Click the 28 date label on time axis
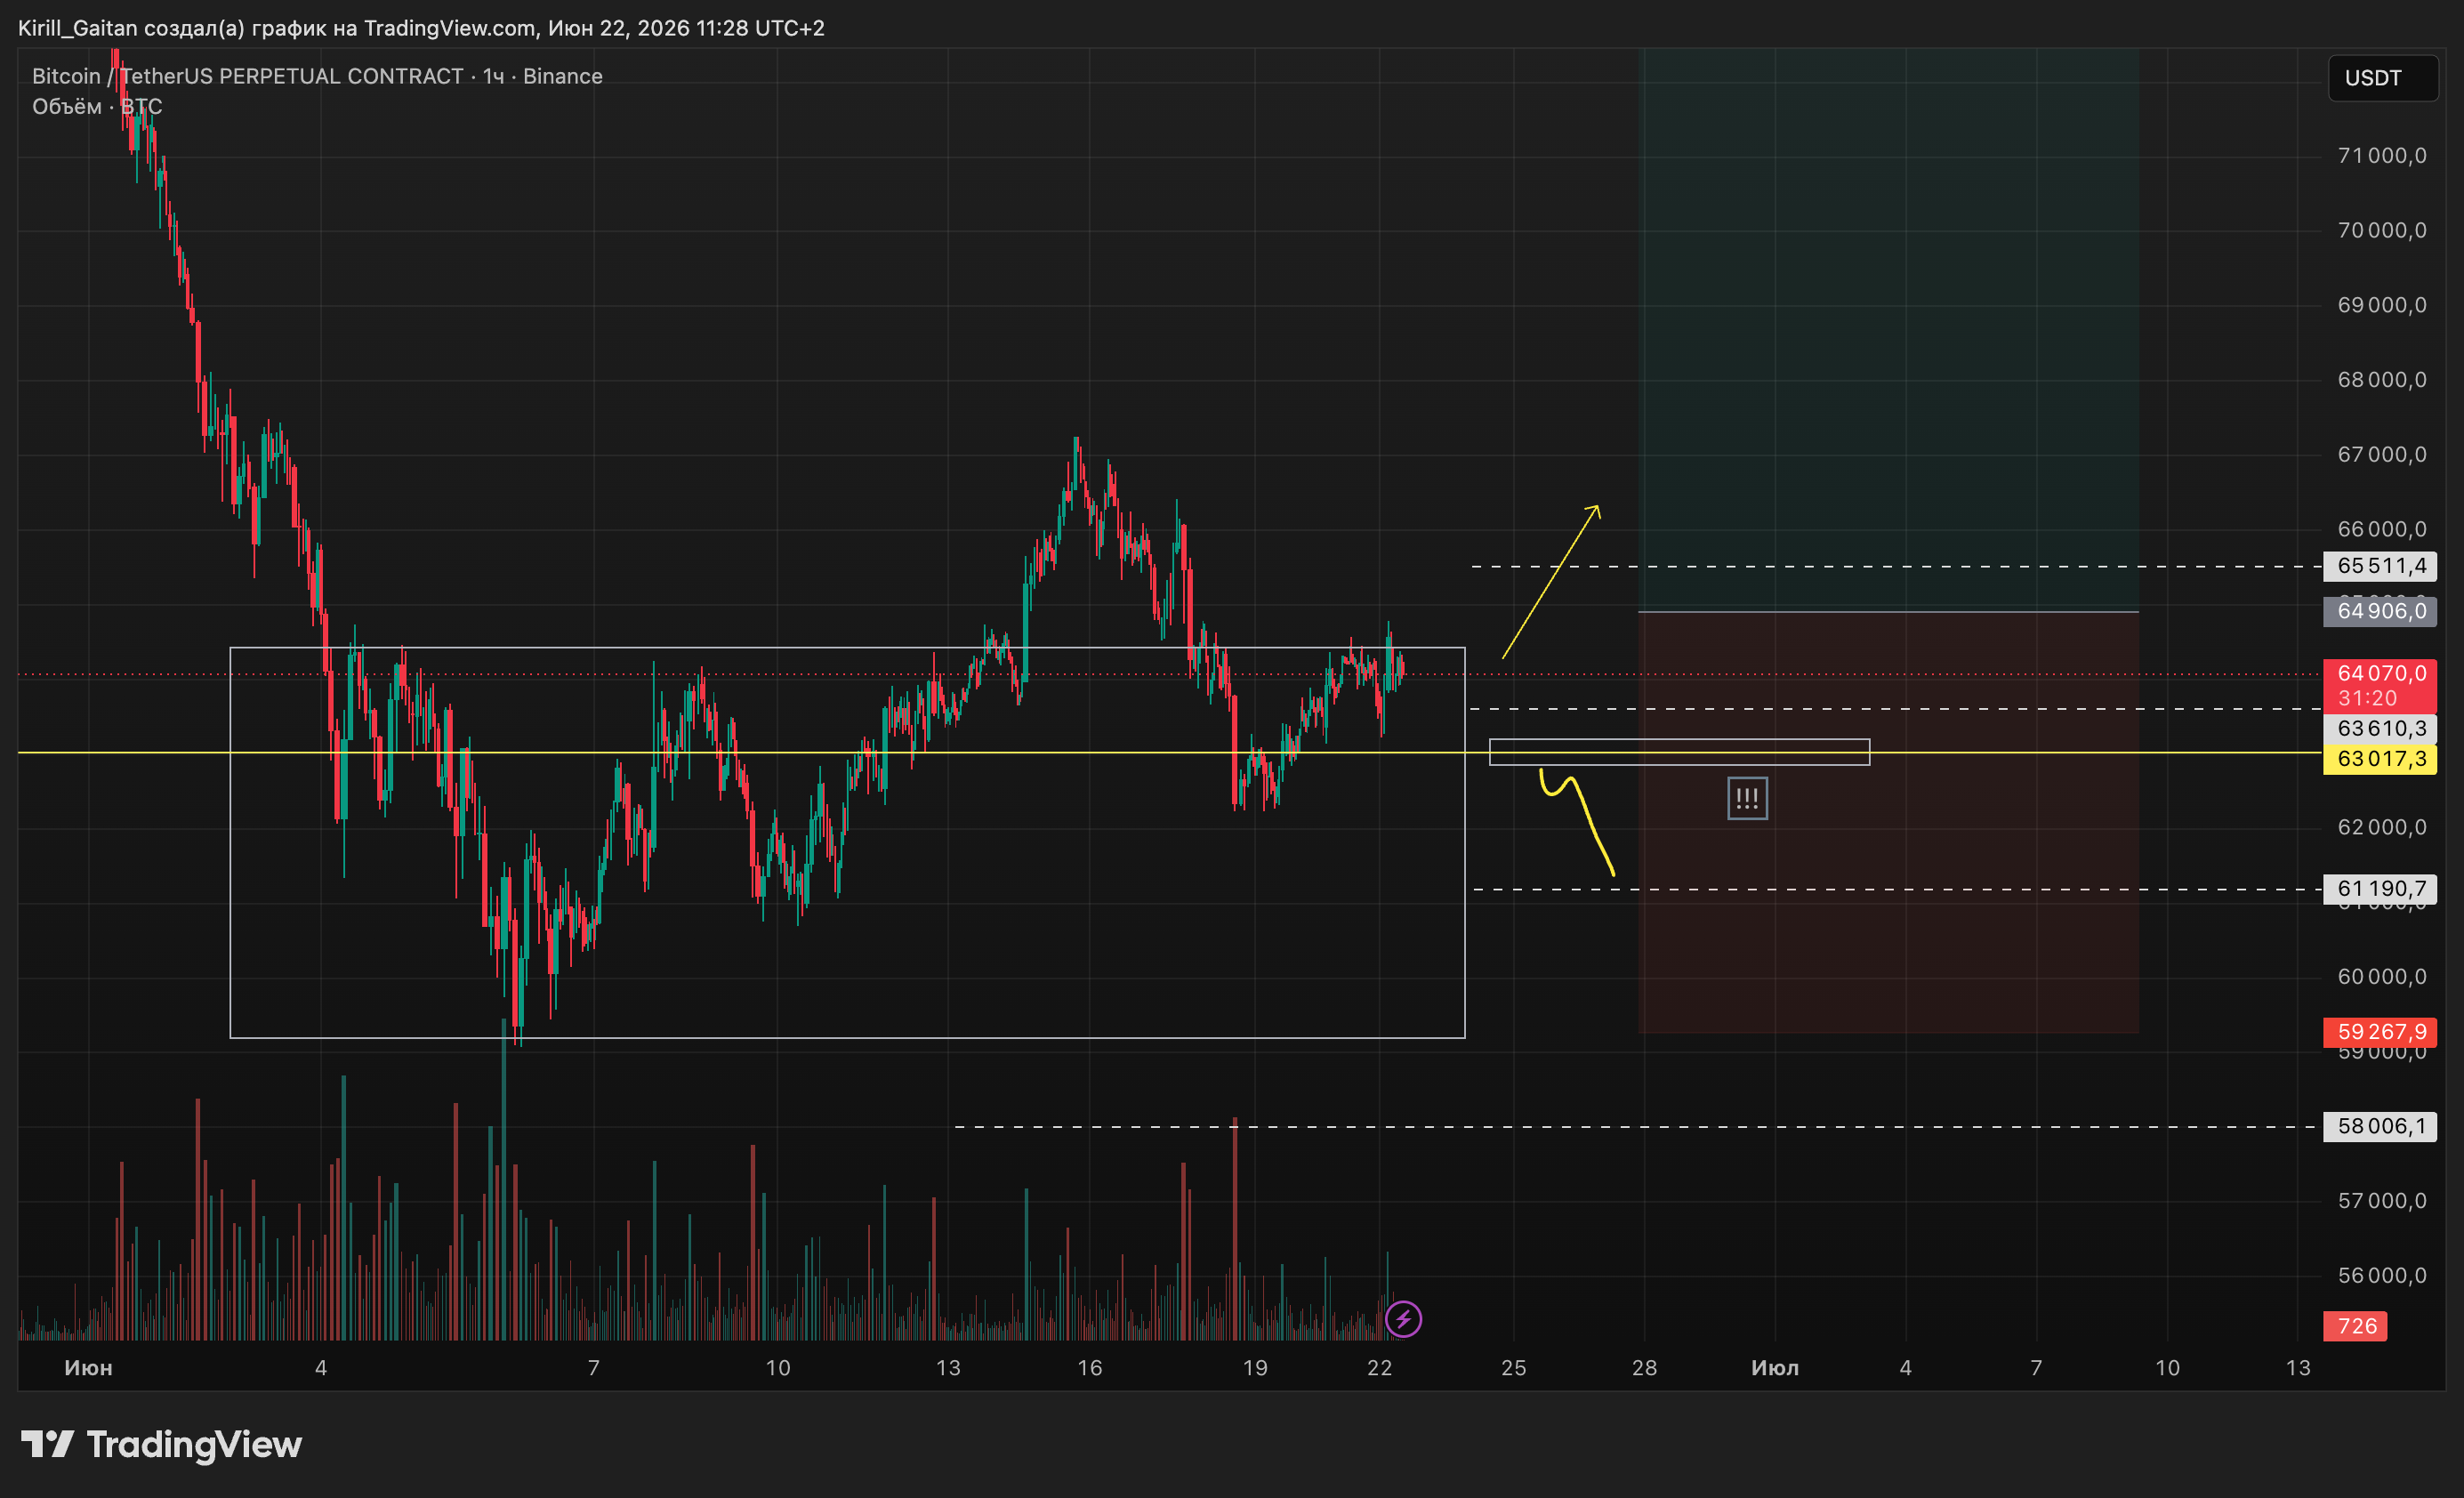2464x1498 pixels. [x=1645, y=1368]
